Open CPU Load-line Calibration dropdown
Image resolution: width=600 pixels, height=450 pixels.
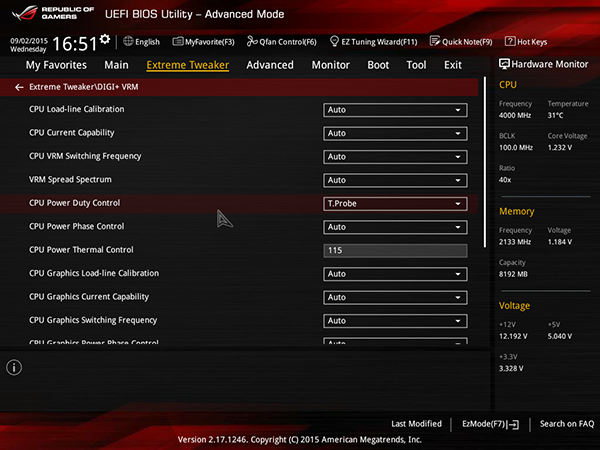pyautogui.click(x=395, y=110)
